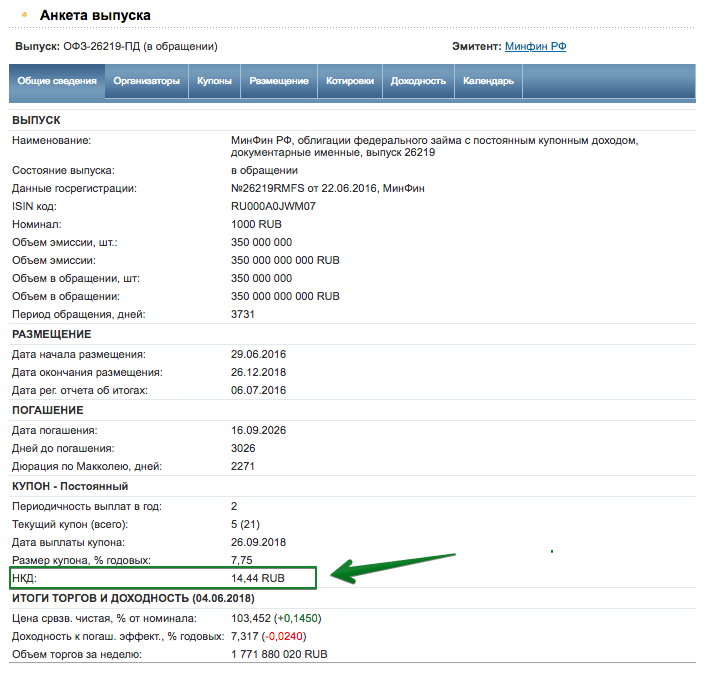
Task: Select the weekly volume 1 771 880 020 RUB
Action: click(x=279, y=654)
